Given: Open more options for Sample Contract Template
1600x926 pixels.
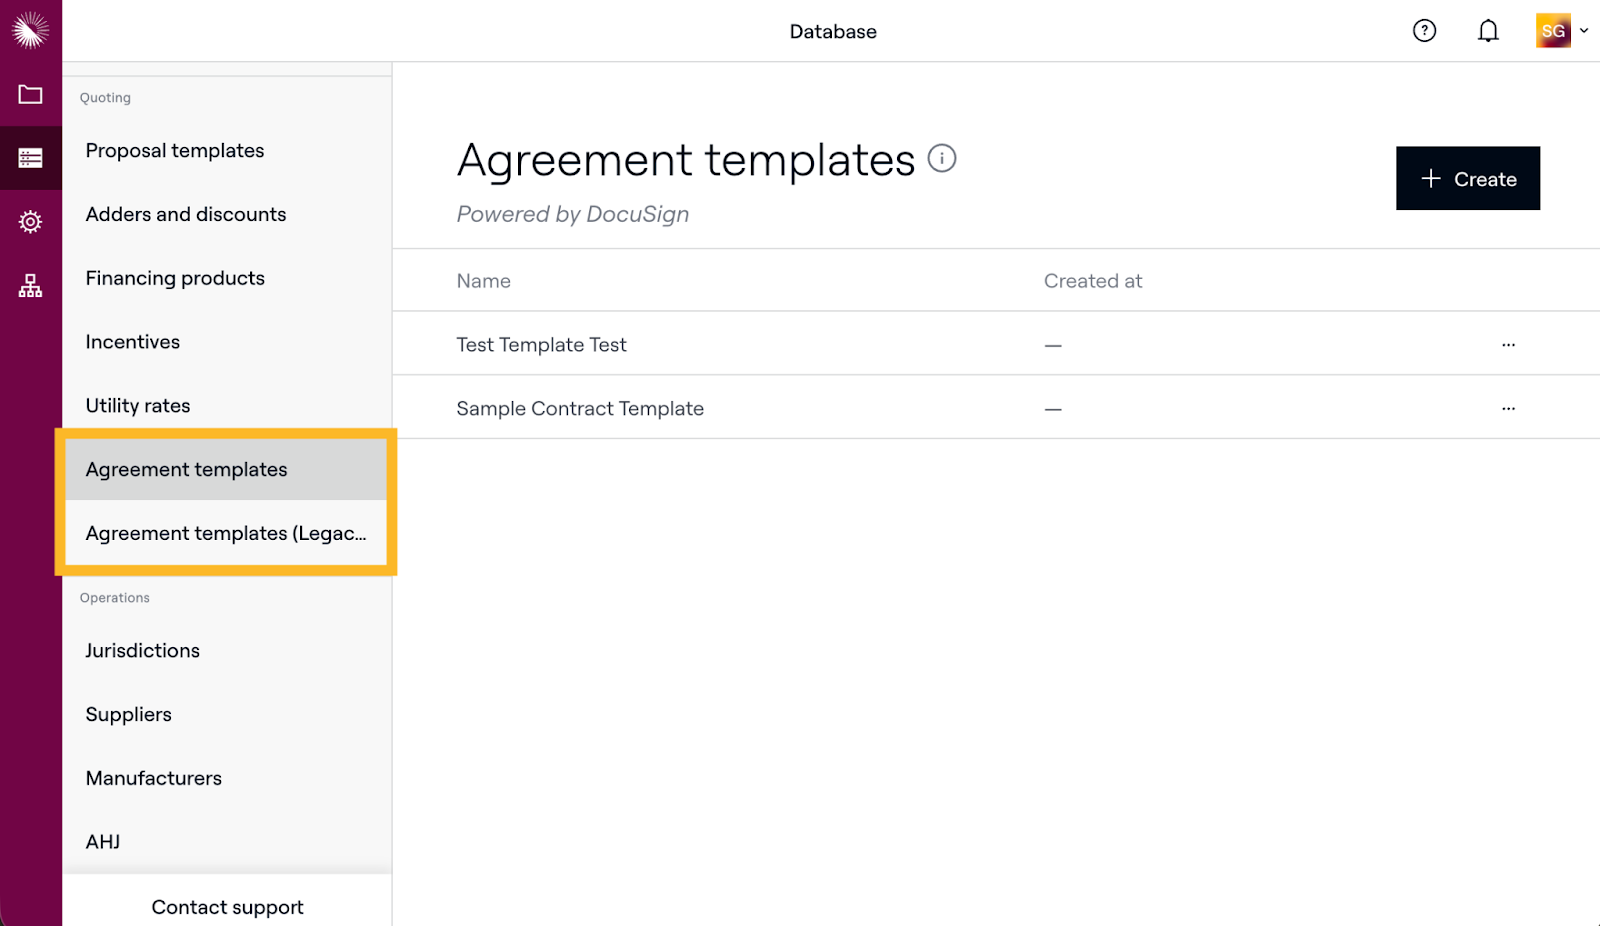Looking at the screenshot, I should (1508, 409).
